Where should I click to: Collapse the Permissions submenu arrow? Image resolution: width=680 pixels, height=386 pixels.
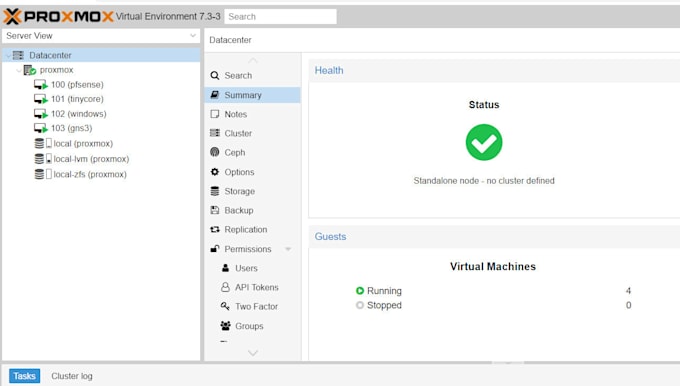[x=288, y=249]
